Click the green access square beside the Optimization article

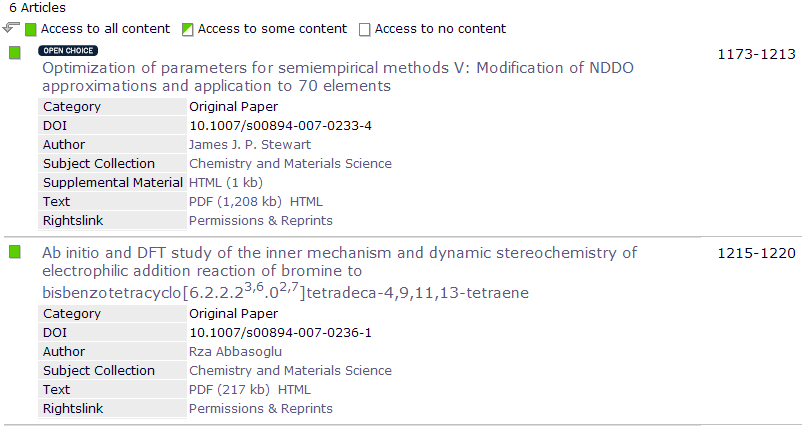[14, 53]
